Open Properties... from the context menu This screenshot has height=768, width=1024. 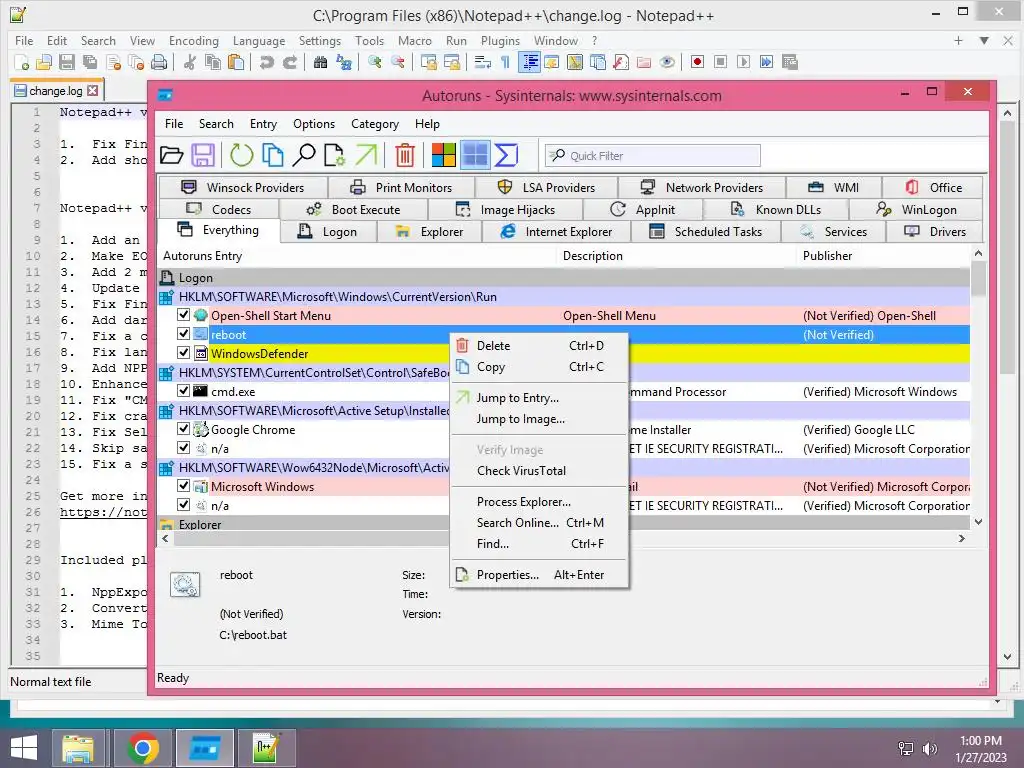pyautogui.click(x=539, y=575)
